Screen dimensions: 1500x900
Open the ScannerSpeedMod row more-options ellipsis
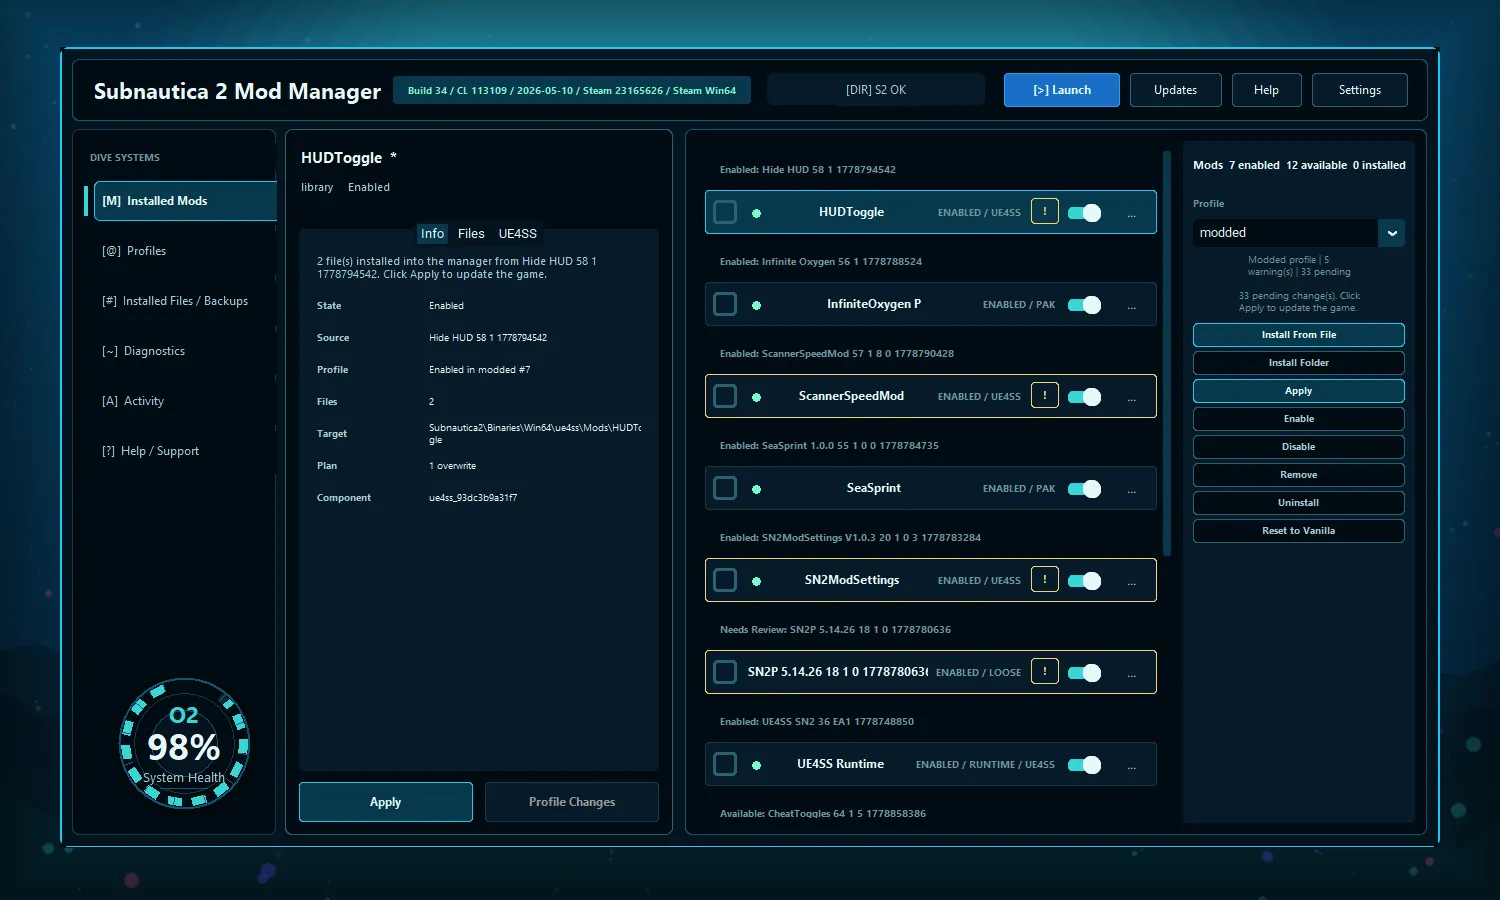[x=1132, y=398]
